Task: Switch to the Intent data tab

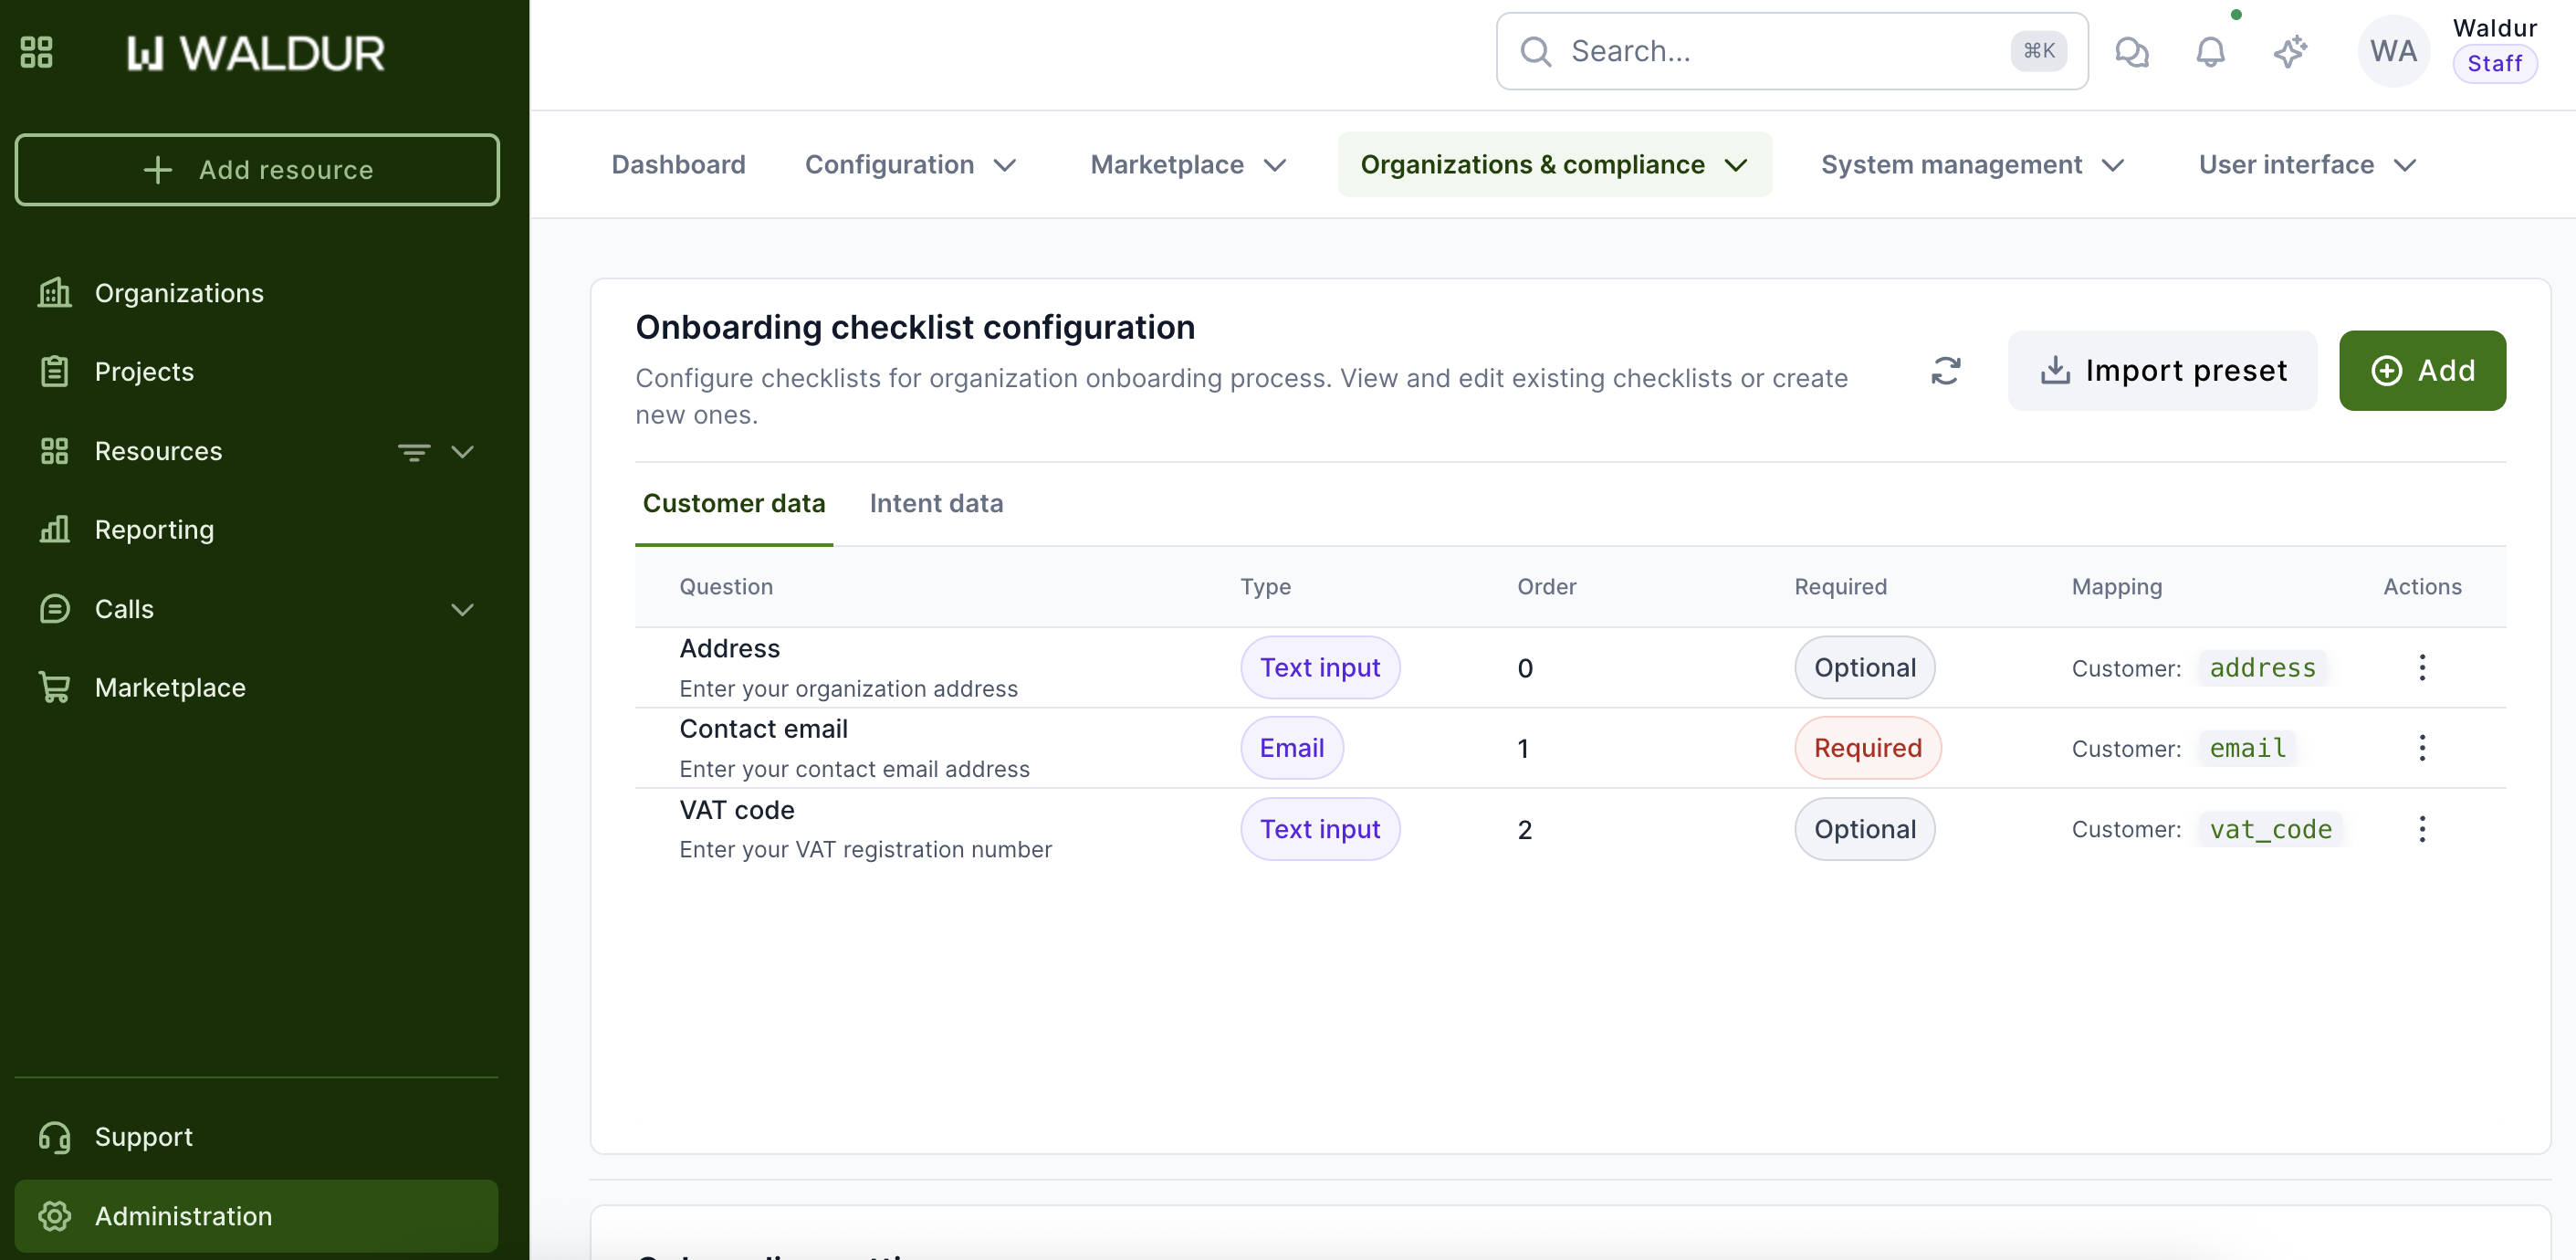Action: [936, 503]
